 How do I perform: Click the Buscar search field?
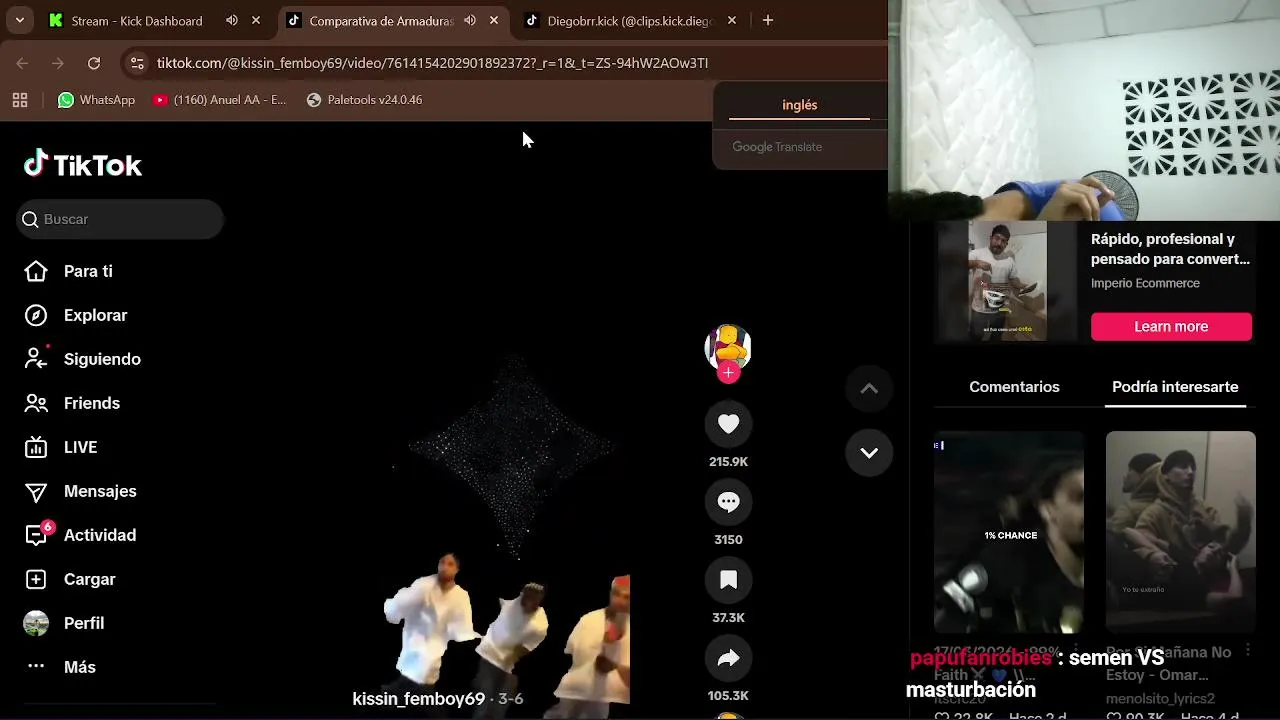(x=120, y=219)
